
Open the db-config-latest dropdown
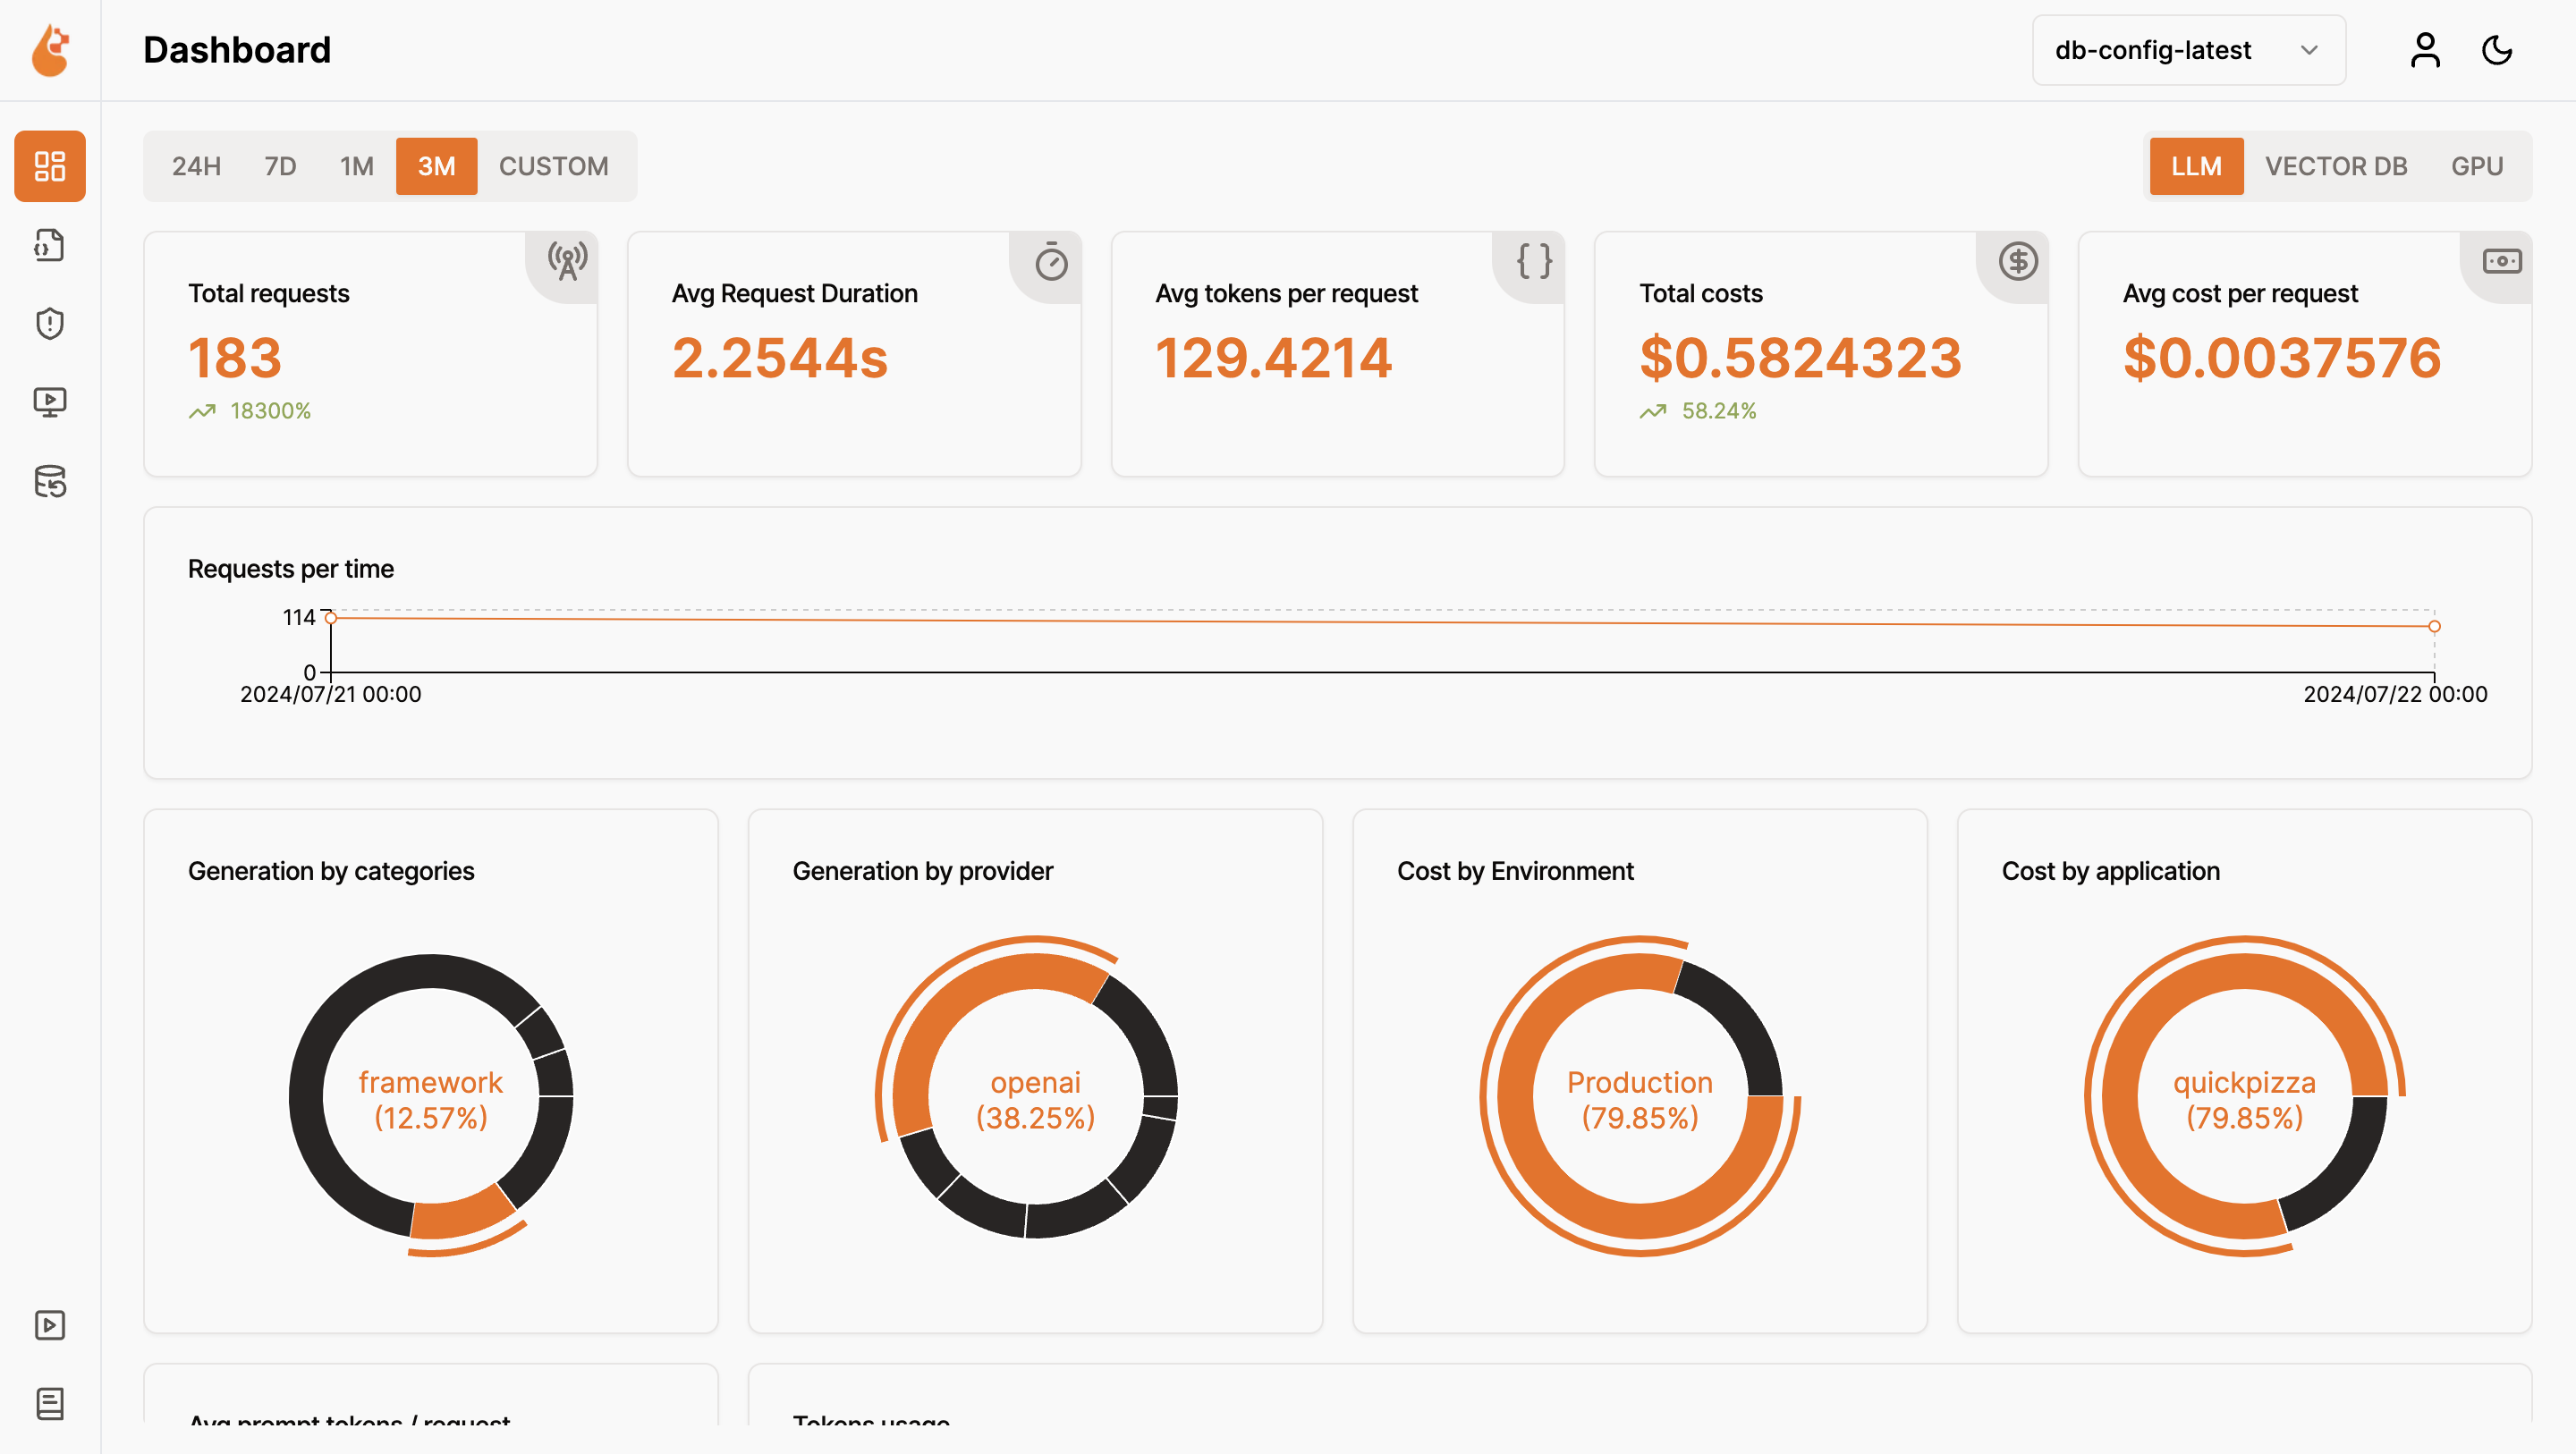click(2188, 50)
